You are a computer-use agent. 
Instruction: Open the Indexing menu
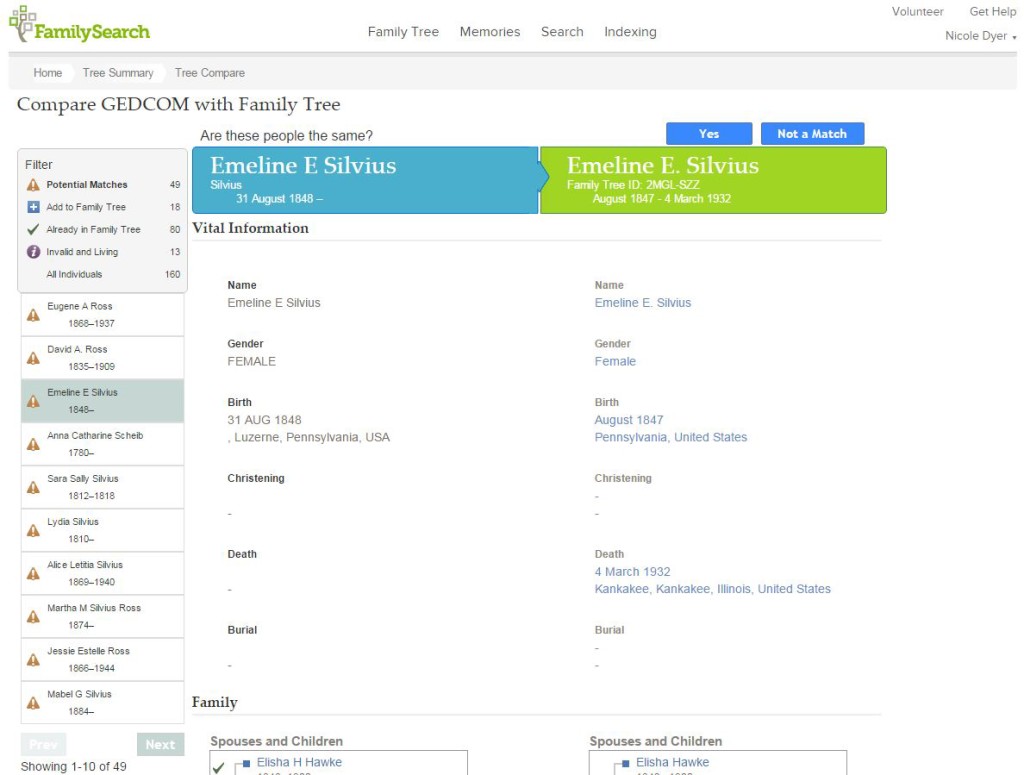[x=630, y=31]
